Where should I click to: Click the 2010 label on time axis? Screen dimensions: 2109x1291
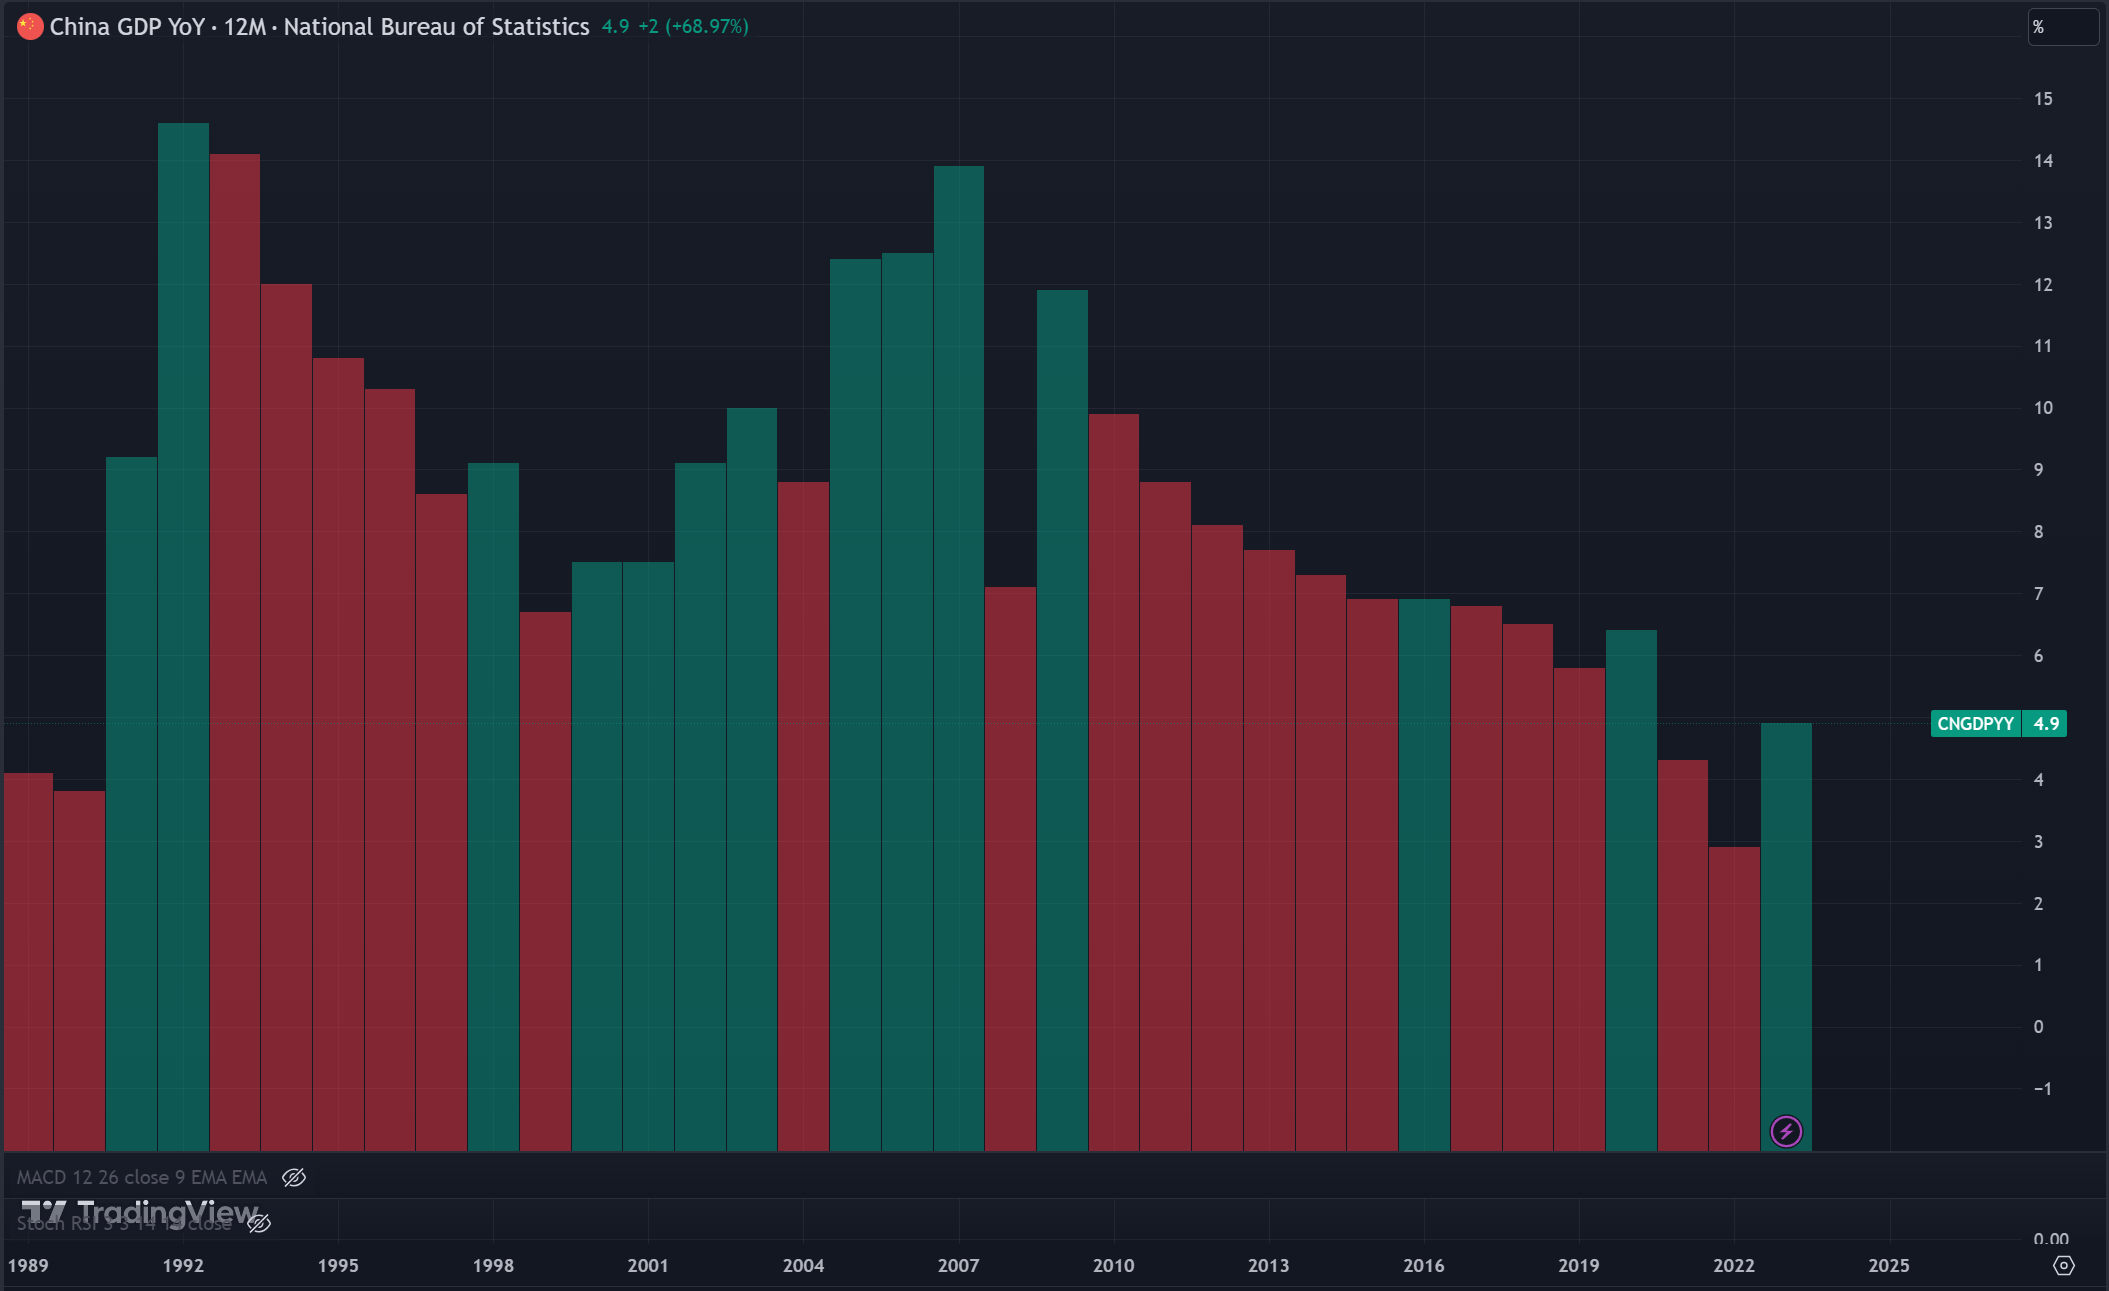pyautogui.click(x=1113, y=1265)
